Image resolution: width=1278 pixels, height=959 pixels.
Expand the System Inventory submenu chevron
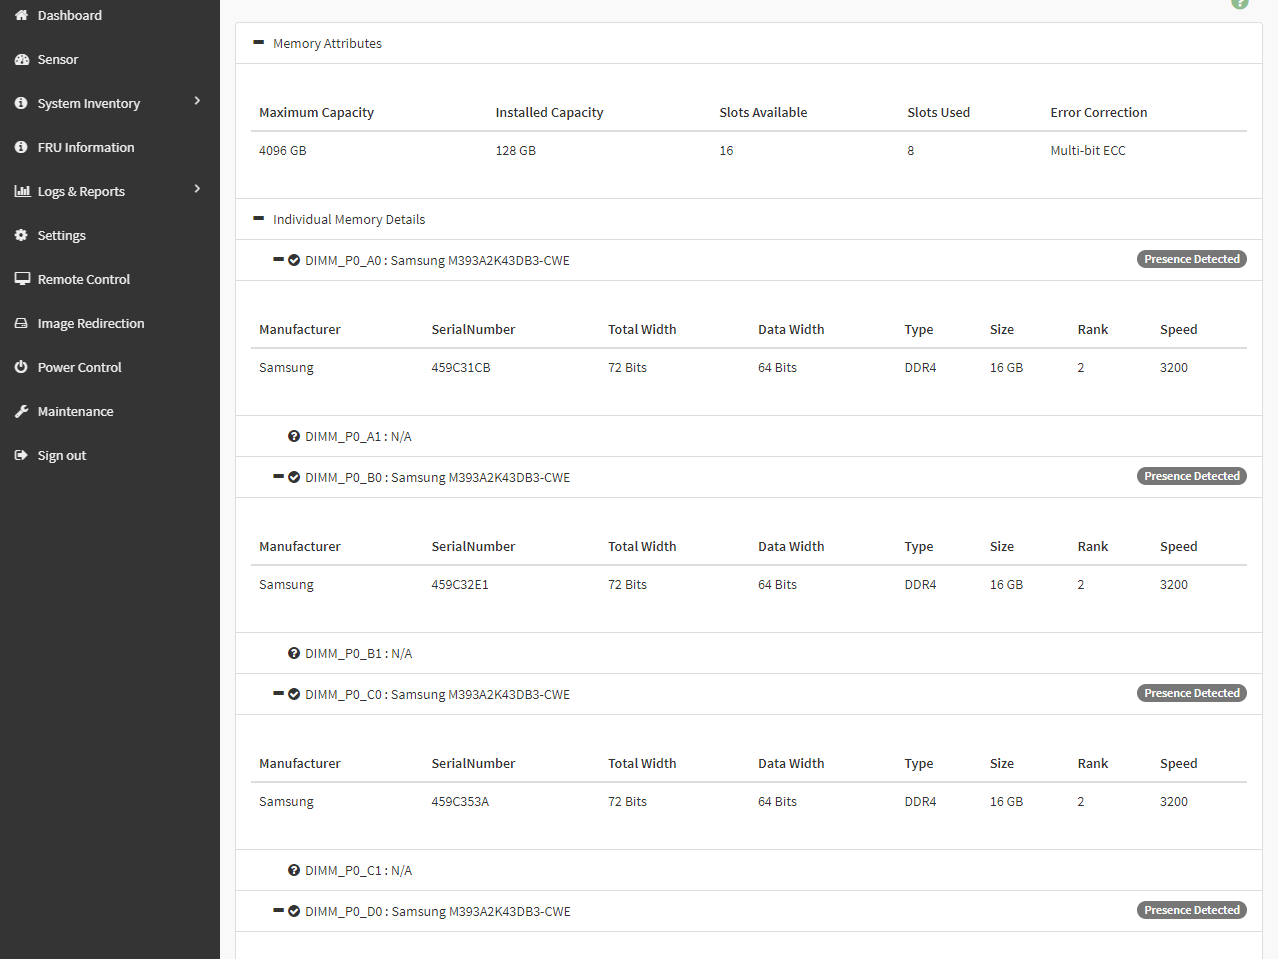(x=197, y=101)
